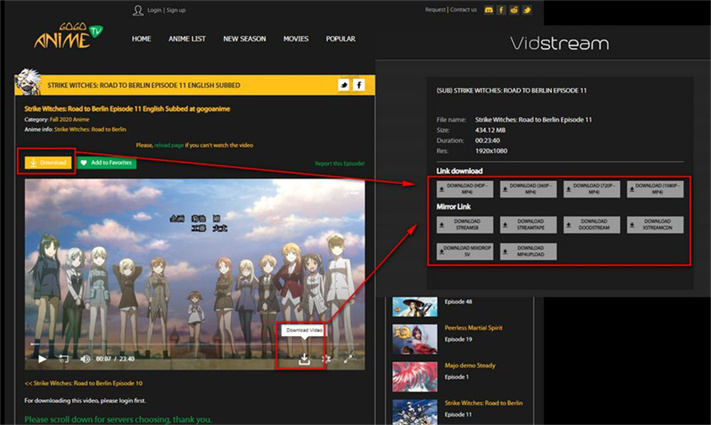Open the NEW SEASON menu

244,39
